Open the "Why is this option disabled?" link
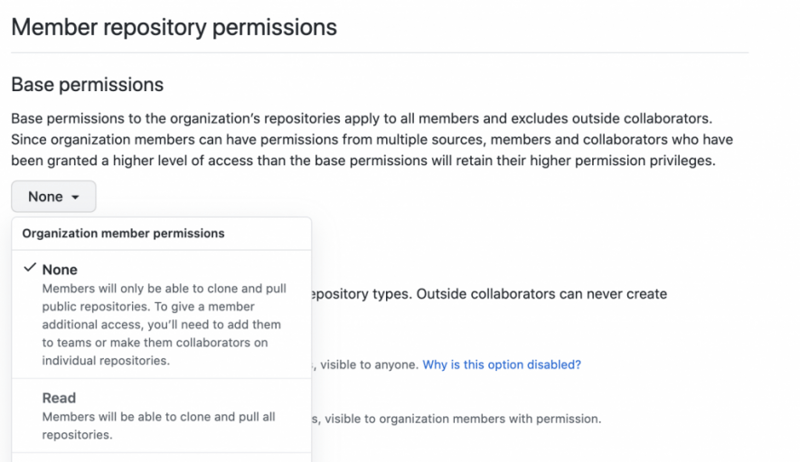This screenshot has width=800, height=462. 502,365
